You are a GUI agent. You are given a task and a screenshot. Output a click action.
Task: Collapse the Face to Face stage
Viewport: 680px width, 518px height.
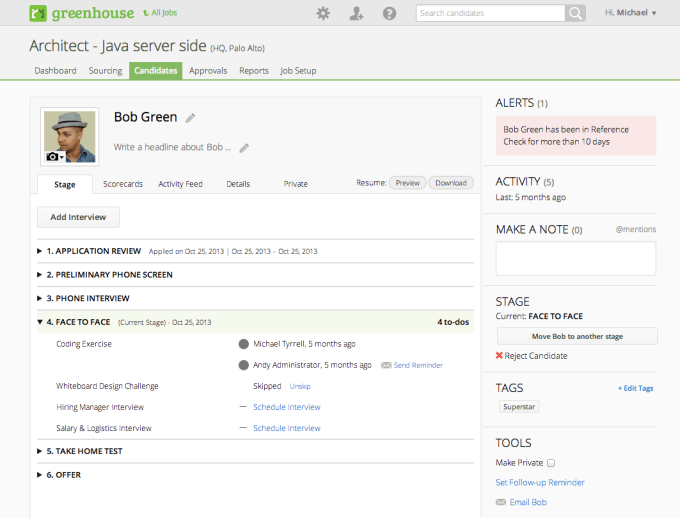pos(40,322)
